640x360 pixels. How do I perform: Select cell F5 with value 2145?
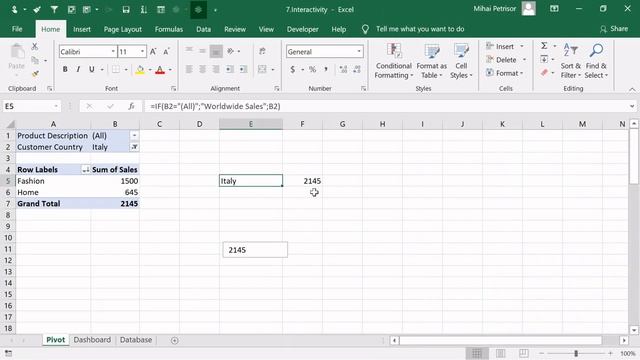point(302,181)
